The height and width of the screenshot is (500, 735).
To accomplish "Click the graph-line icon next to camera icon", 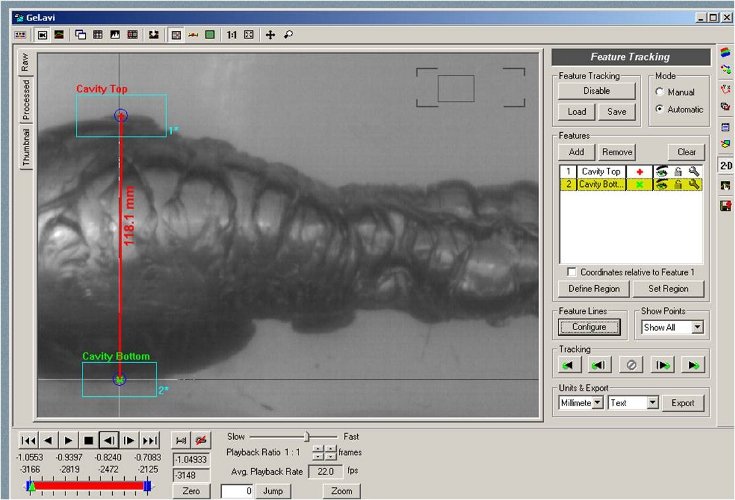I will click(59, 35).
